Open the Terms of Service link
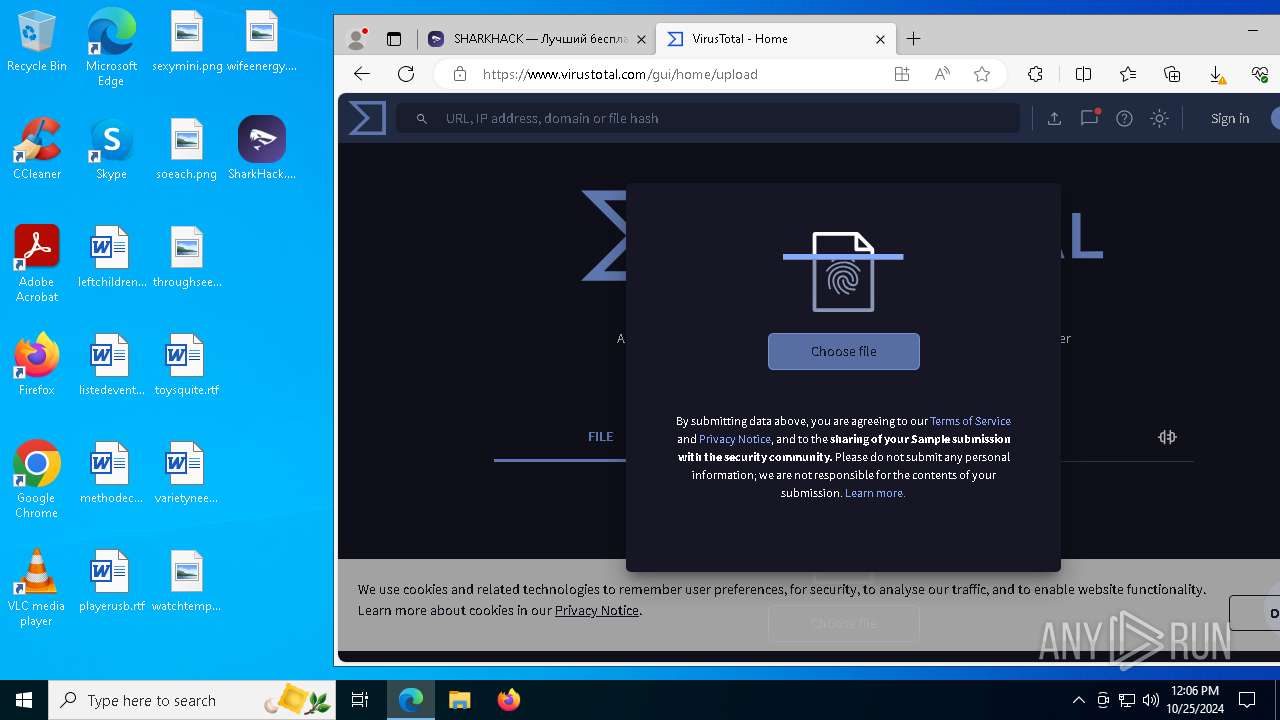 click(970, 421)
